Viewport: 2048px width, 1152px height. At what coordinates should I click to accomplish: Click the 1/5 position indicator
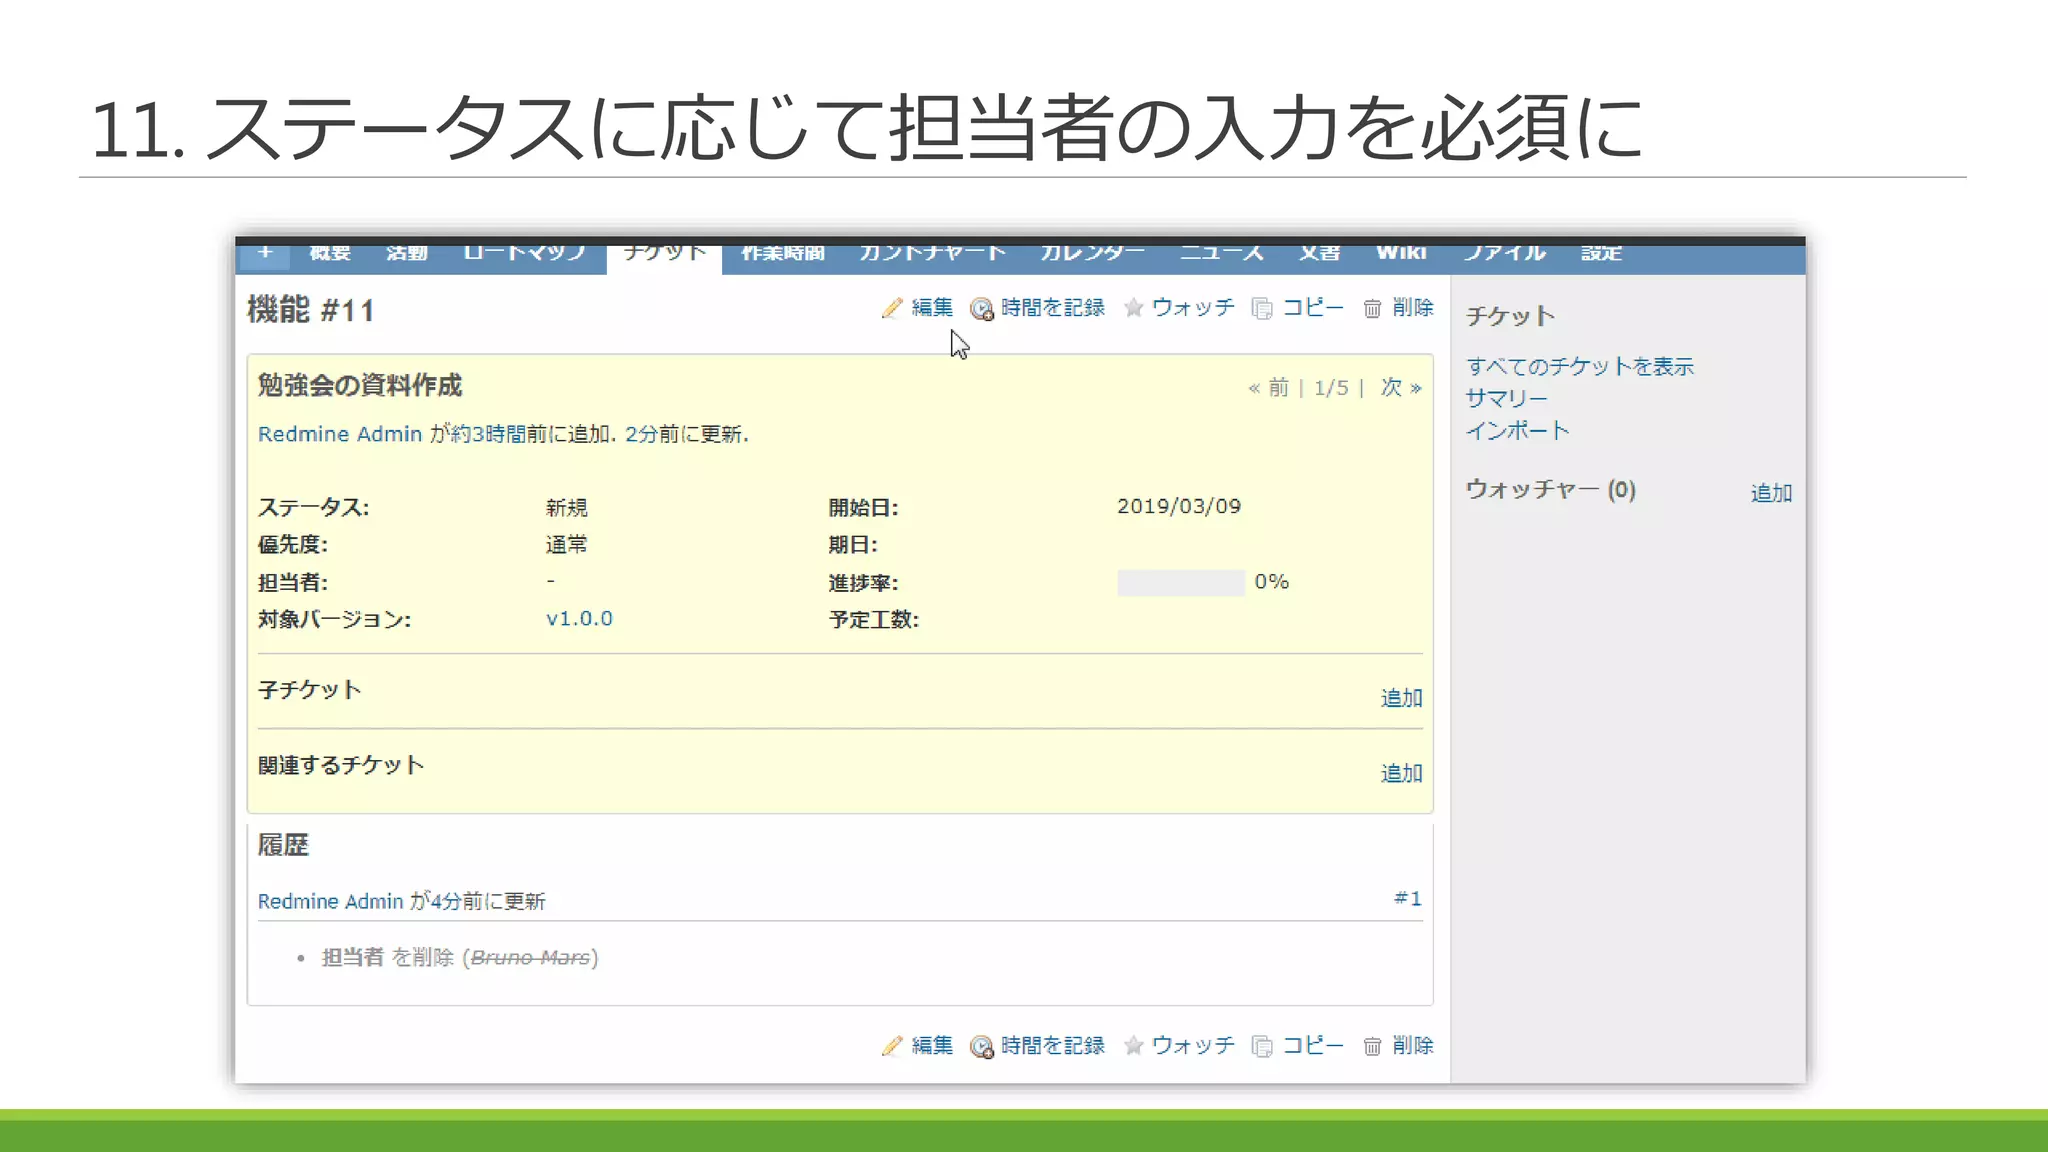1331,388
